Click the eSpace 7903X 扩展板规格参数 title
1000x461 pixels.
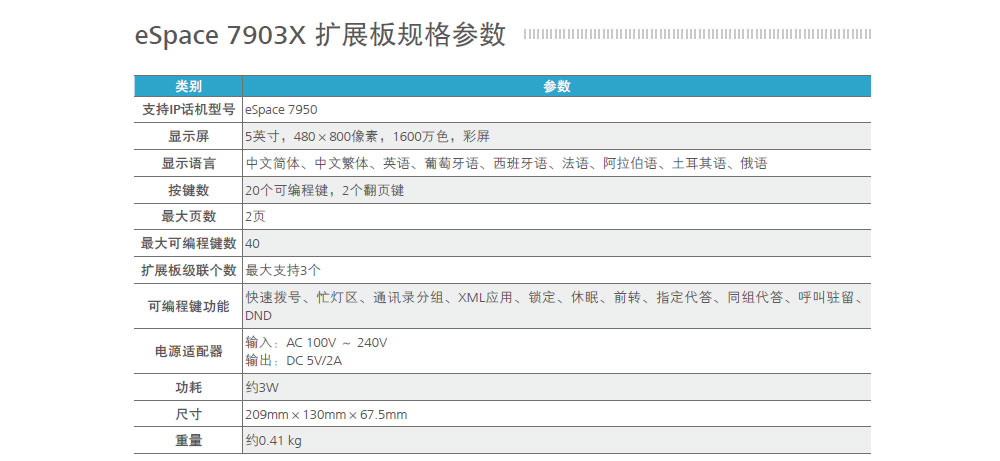click(x=320, y=35)
